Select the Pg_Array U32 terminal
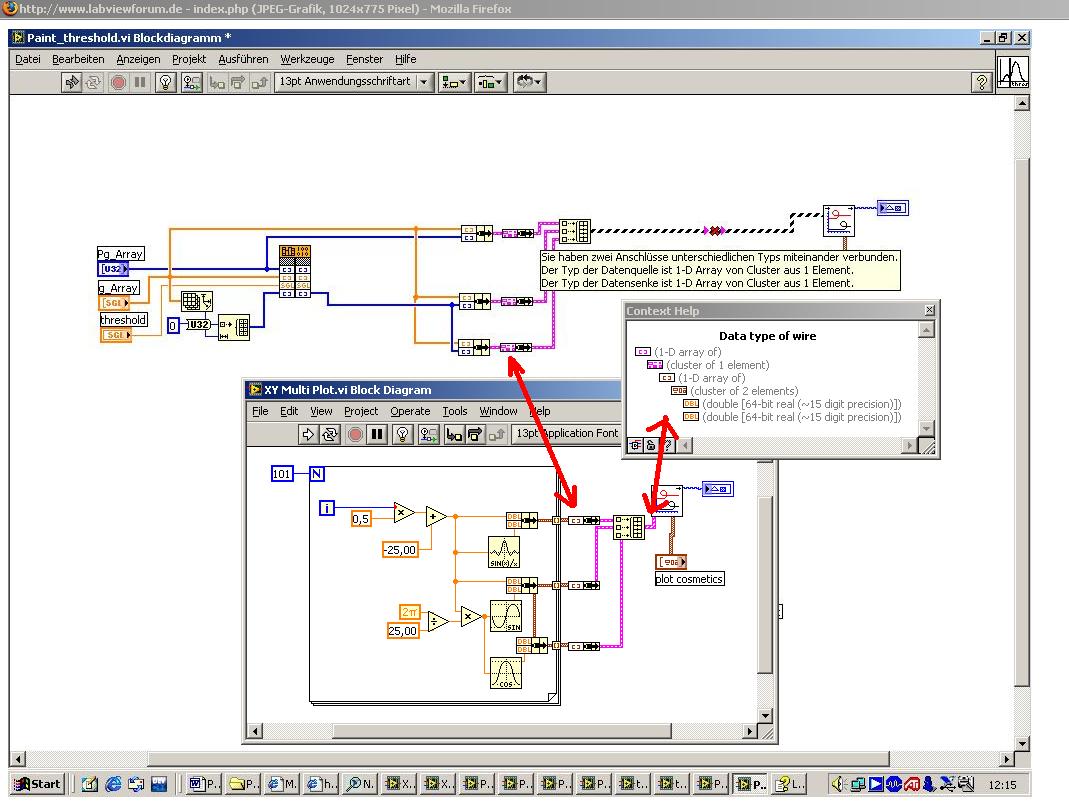Image resolution: width=1069 pixels, height=806 pixels. click(113, 269)
